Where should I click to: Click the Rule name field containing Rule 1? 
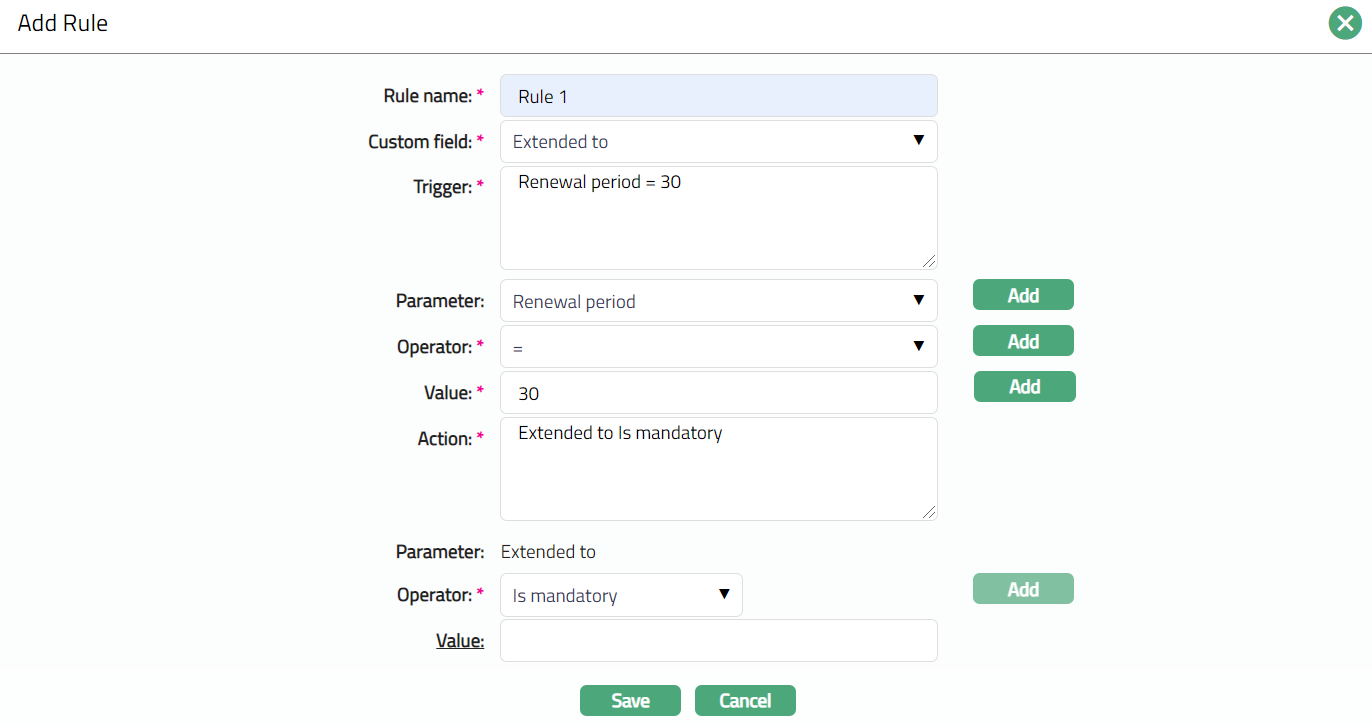point(718,96)
